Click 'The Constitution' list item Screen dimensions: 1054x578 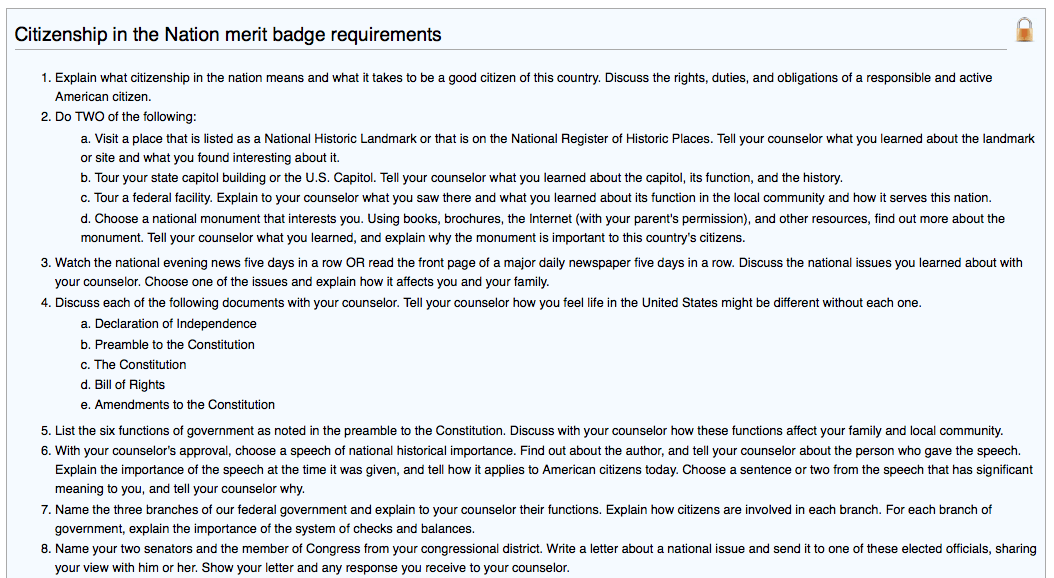(x=140, y=365)
